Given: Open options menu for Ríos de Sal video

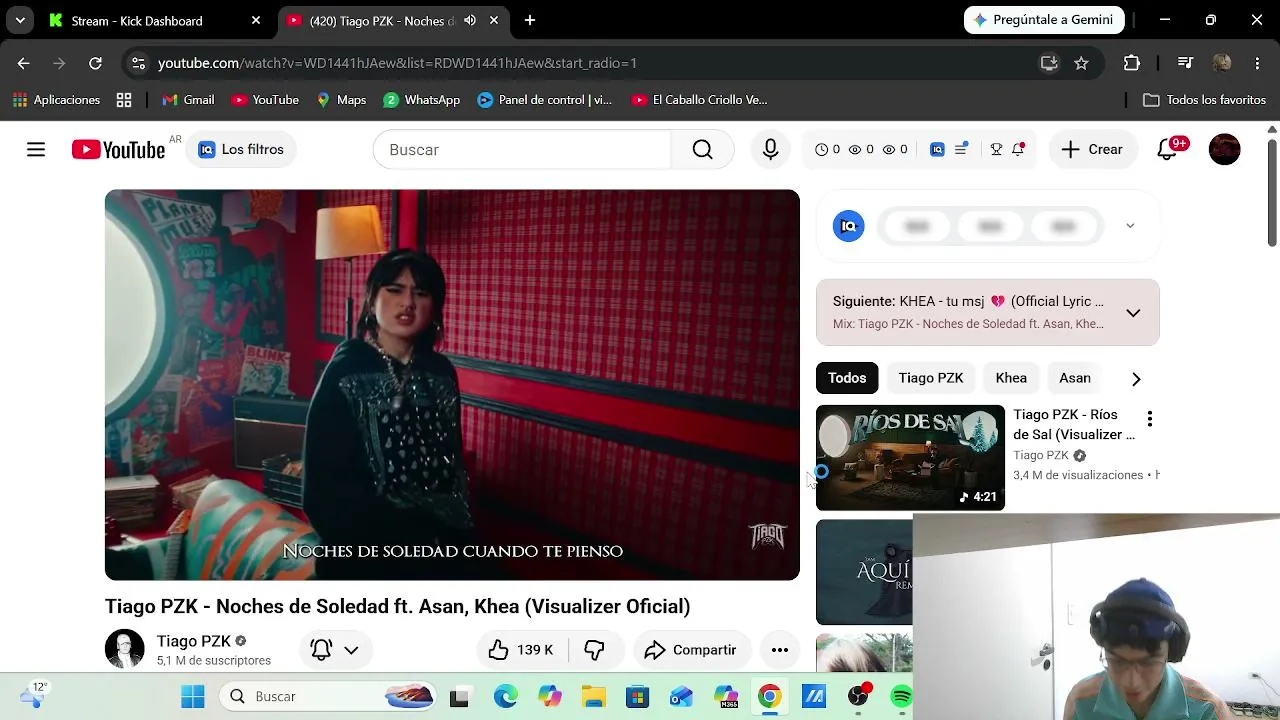Looking at the screenshot, I should coord(1150,419).
